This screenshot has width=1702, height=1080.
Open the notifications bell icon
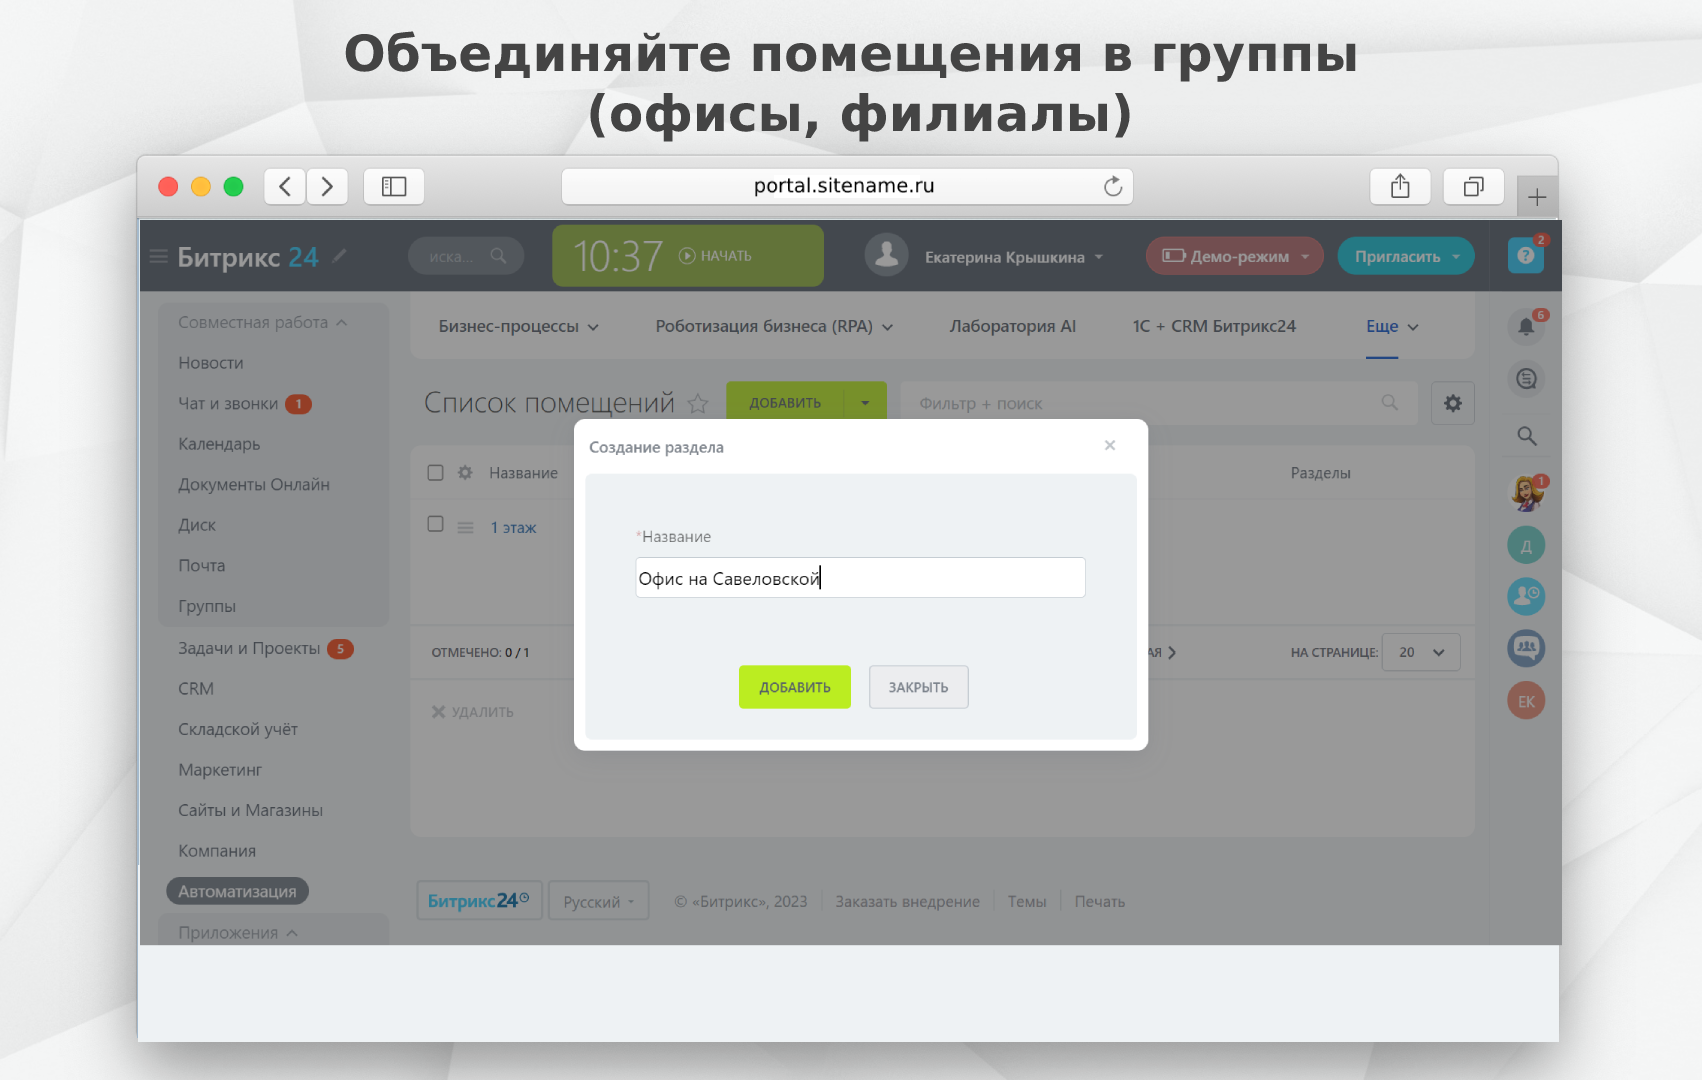click(1526, 326)
